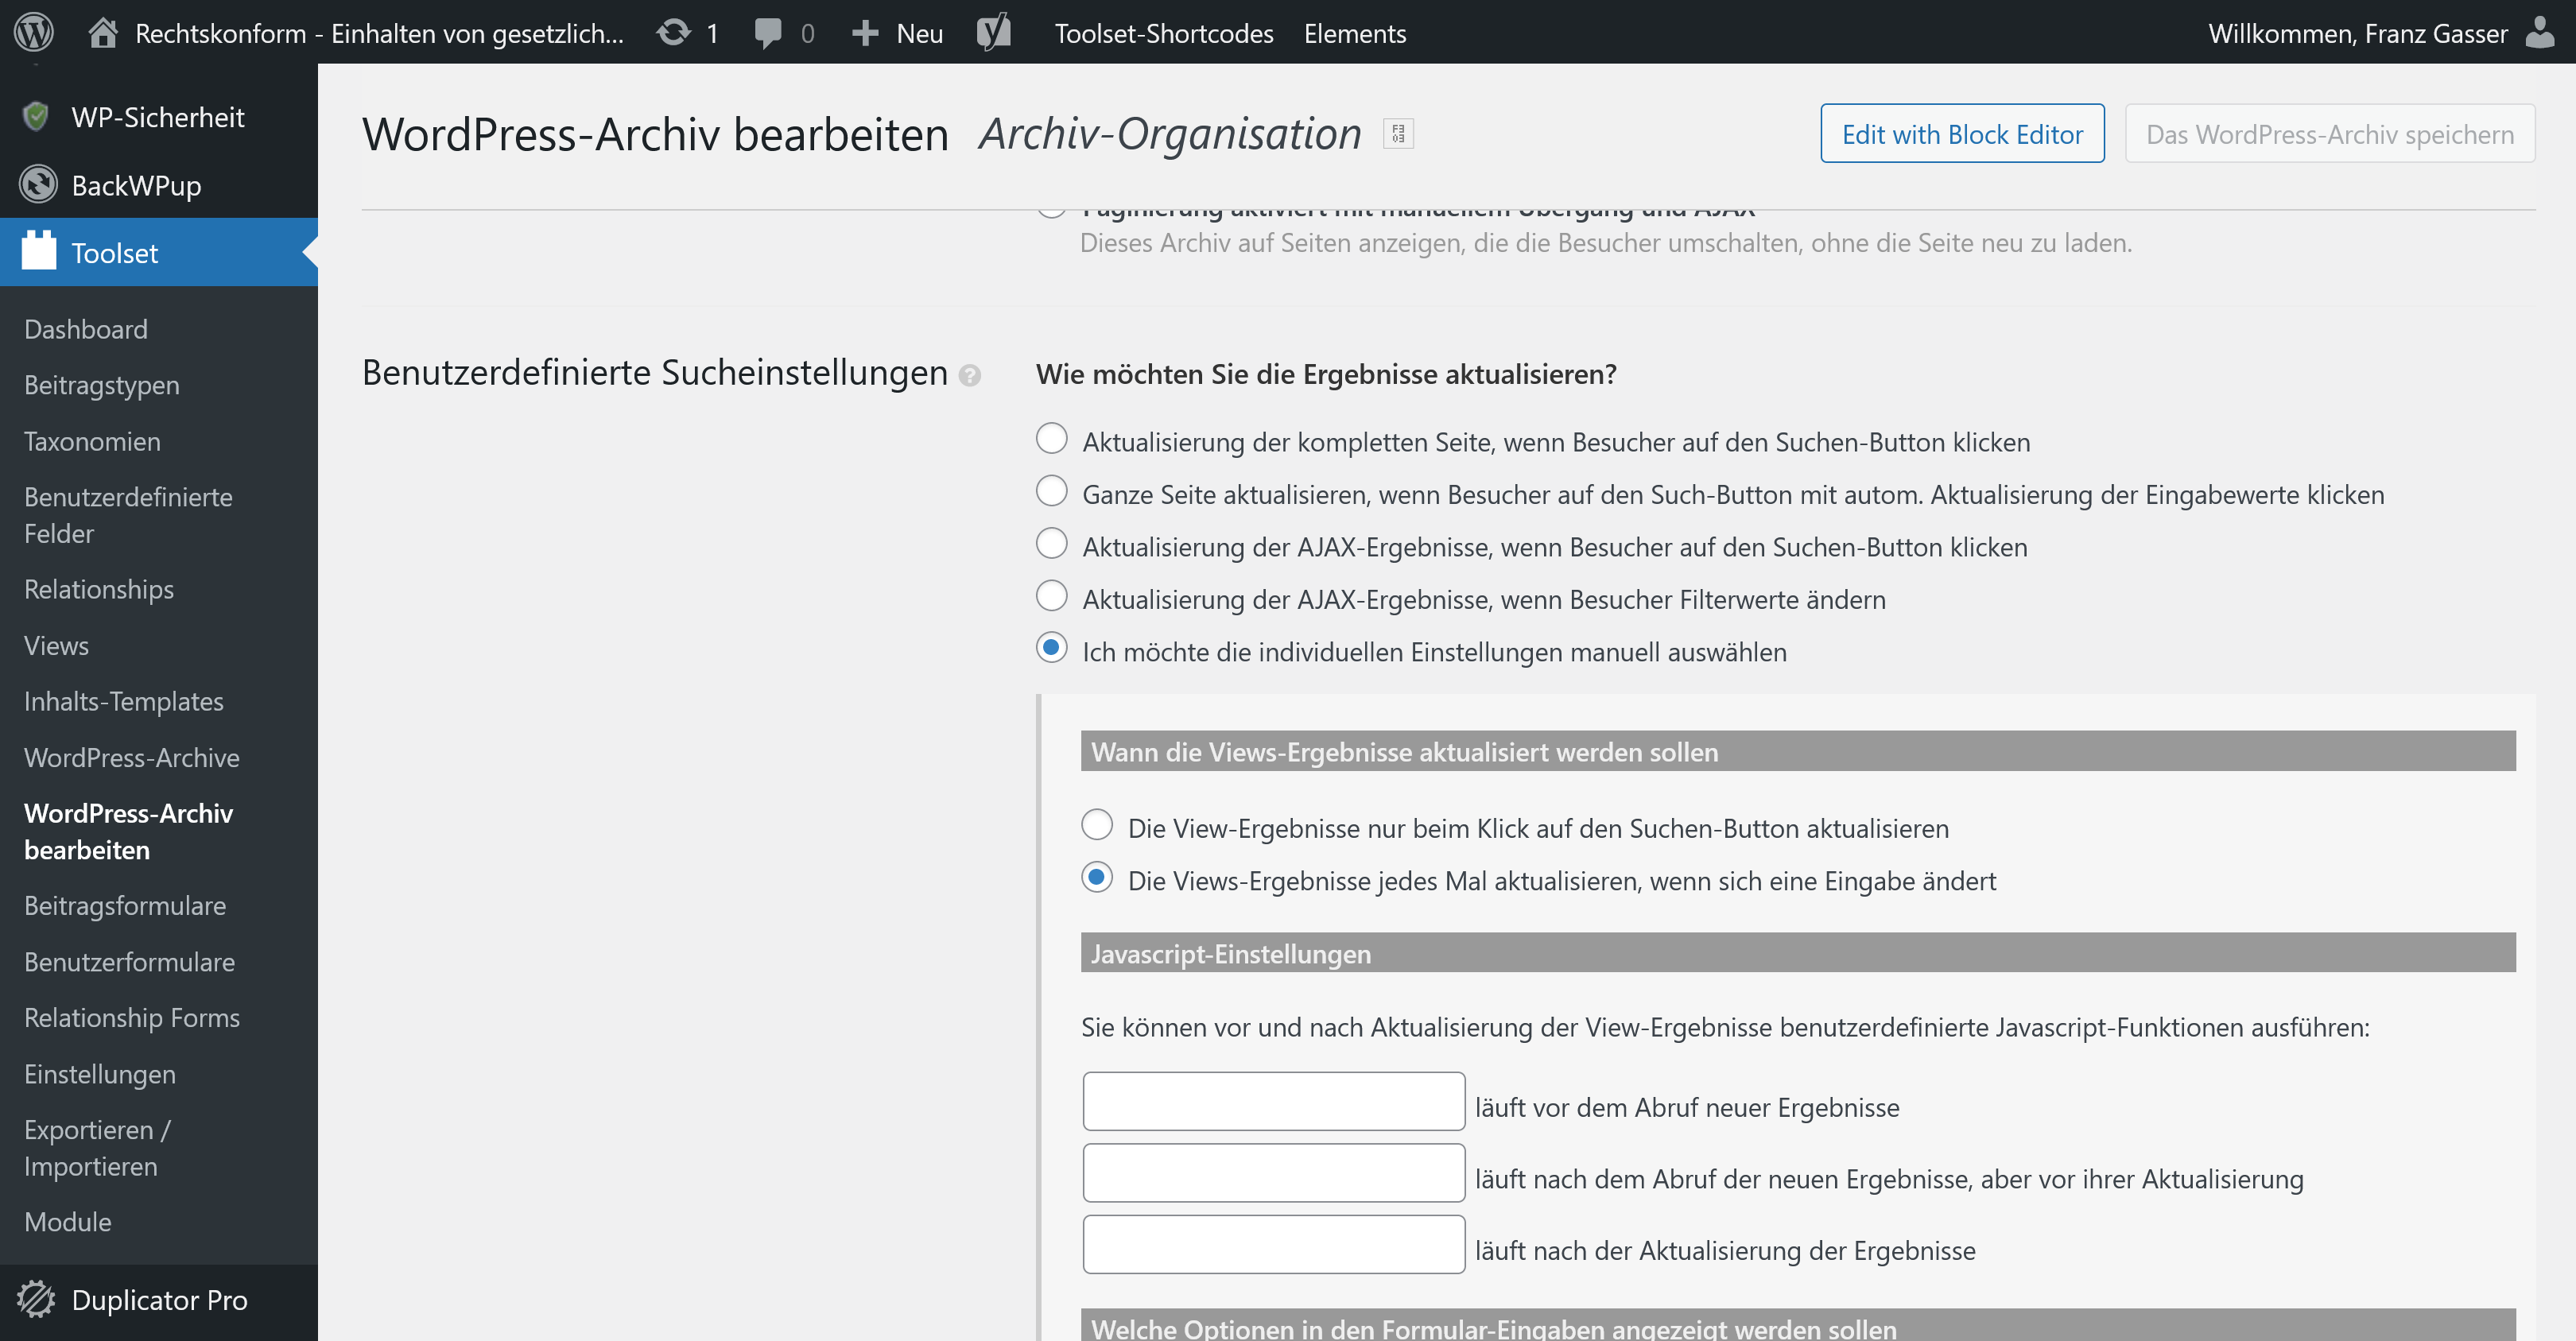Select 'individuellen Einstellungen manuell auswählen' radio
The height and width of the screenshot is (1341, 2576).
[x=1051, y=648]
